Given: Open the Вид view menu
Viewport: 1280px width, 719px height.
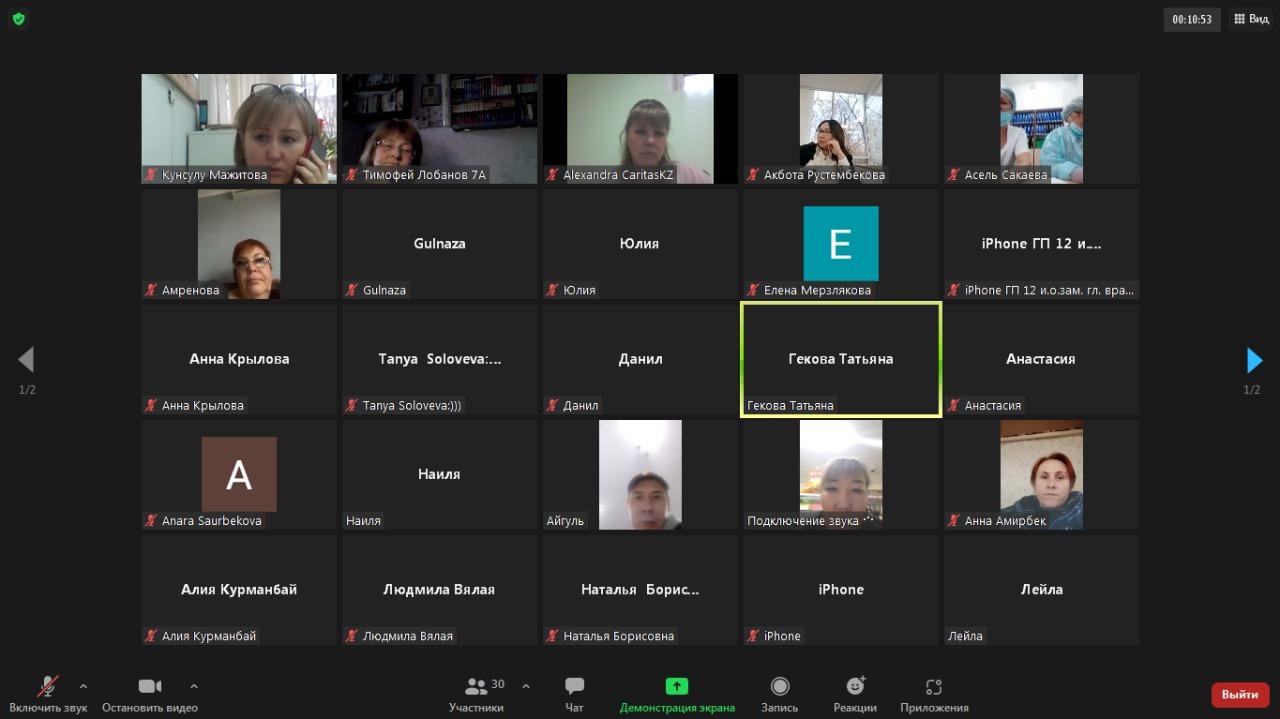Looking at the screenshot, I should [x=1251, y=19].
